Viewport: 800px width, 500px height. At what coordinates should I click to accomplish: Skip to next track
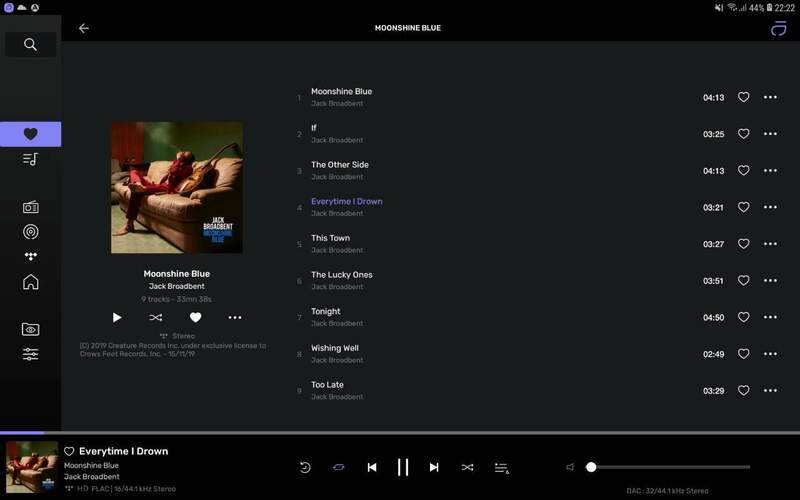(x=434, y=467)
